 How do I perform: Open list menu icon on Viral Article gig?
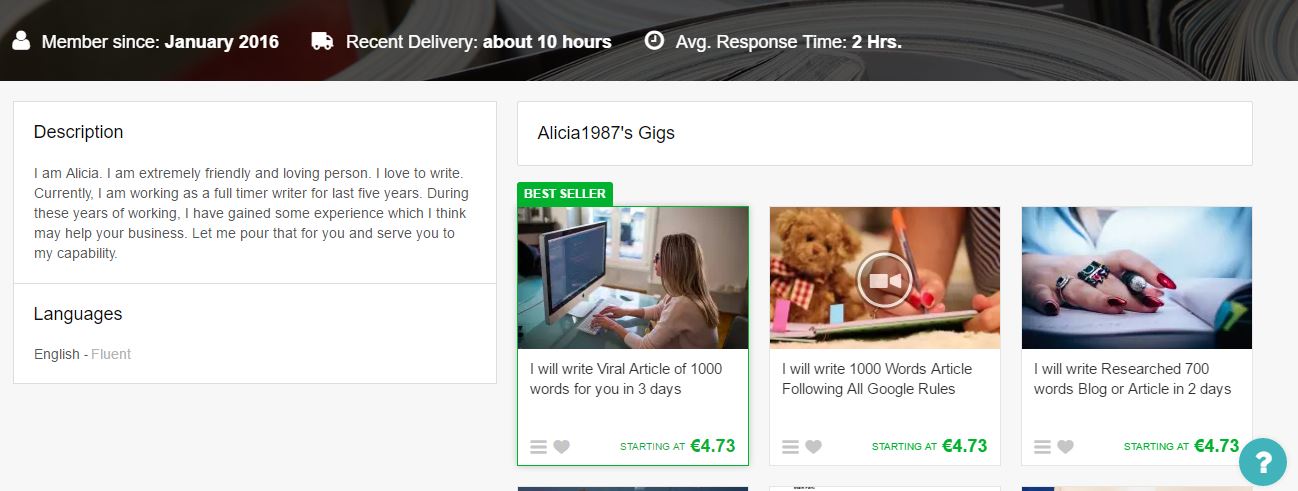click(x=538, y=447)
